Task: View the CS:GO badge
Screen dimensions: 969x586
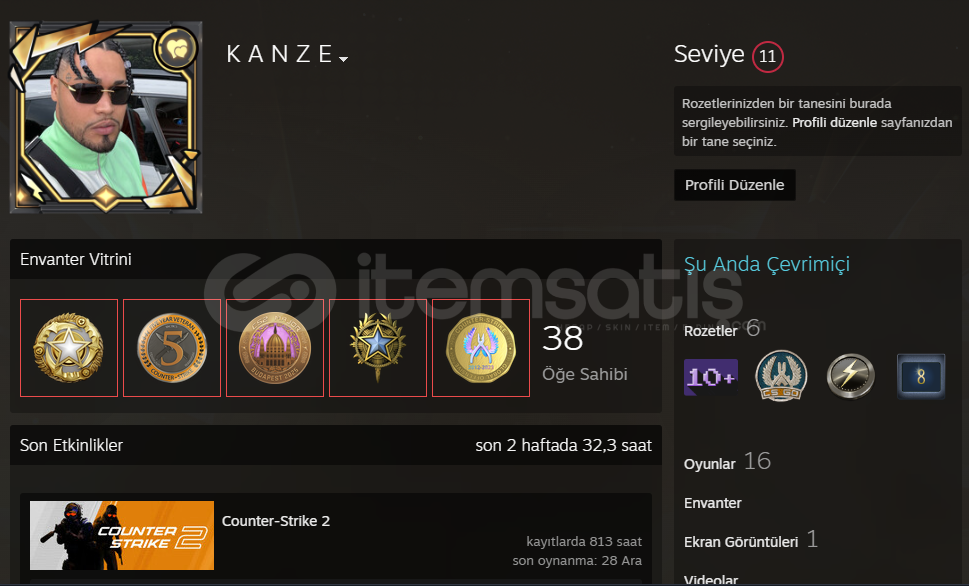Action: coord(781,376)
